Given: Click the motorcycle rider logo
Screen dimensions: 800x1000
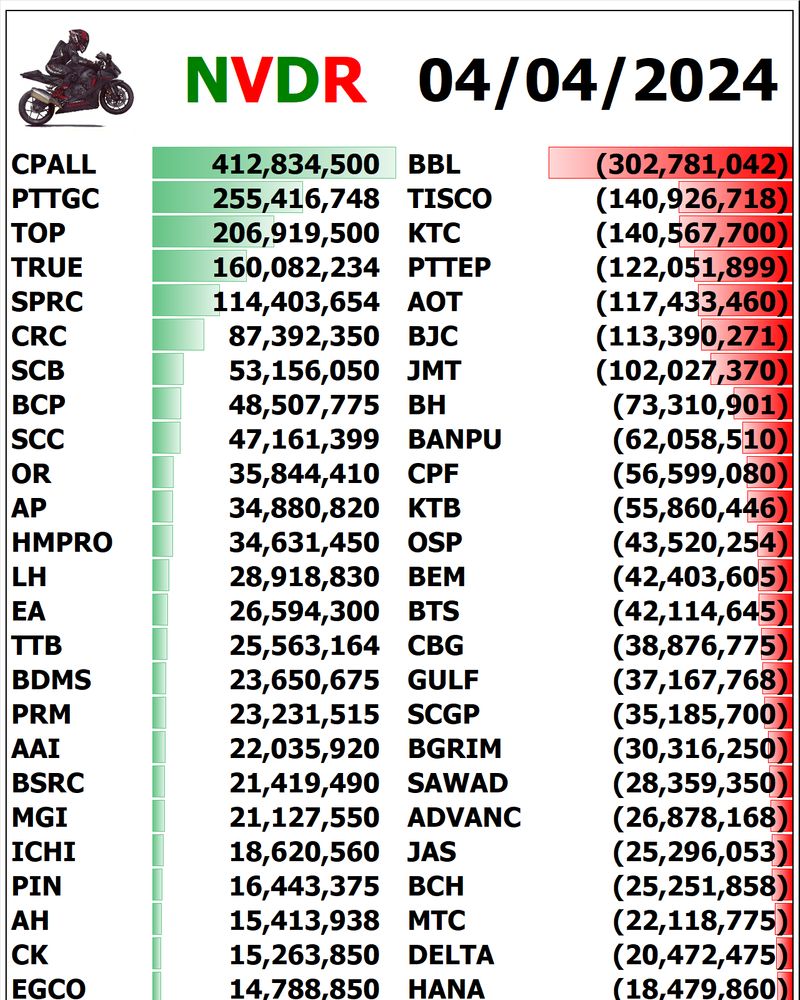Looking at the screenshot, I should (75, 78).
